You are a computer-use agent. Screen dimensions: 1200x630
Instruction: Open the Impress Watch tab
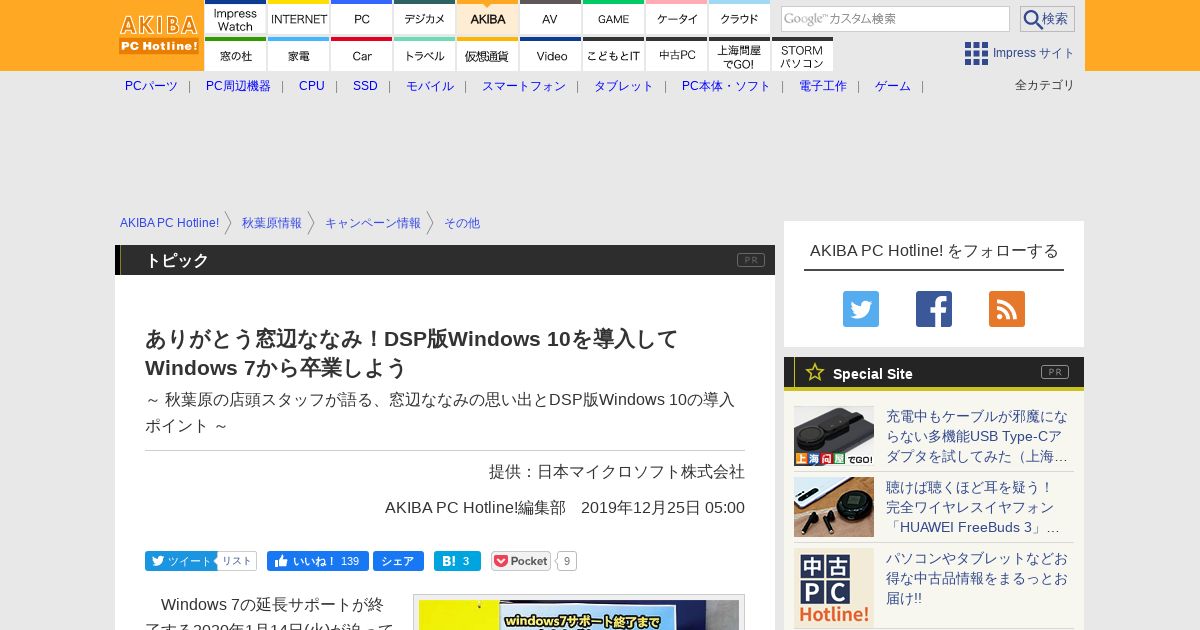coord(236,18)
